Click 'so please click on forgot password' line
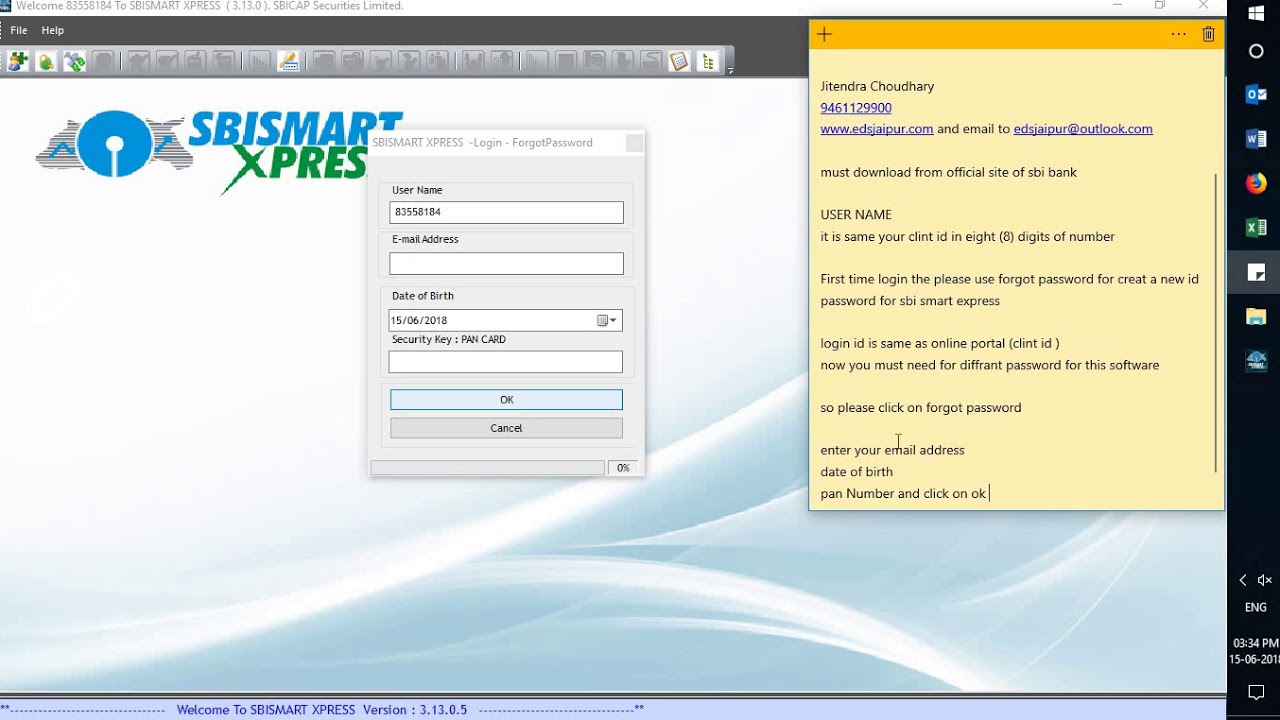This screenshot has width=1280, height=720. pos(921,408)
